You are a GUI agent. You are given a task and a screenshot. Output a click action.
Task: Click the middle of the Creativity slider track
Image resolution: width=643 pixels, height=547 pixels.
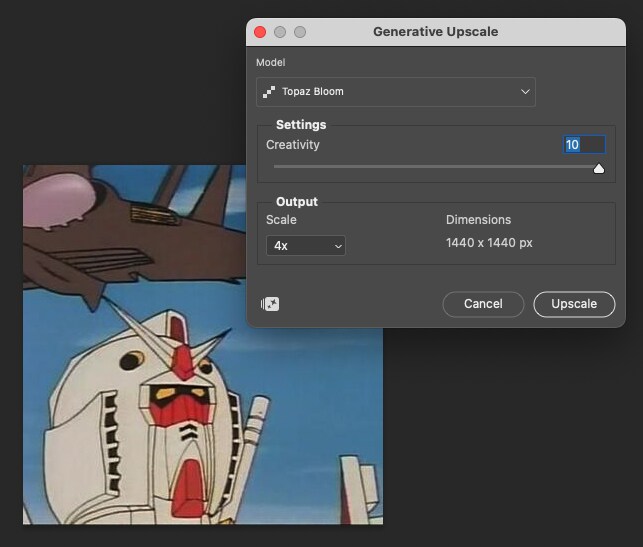tap(435, 167)
